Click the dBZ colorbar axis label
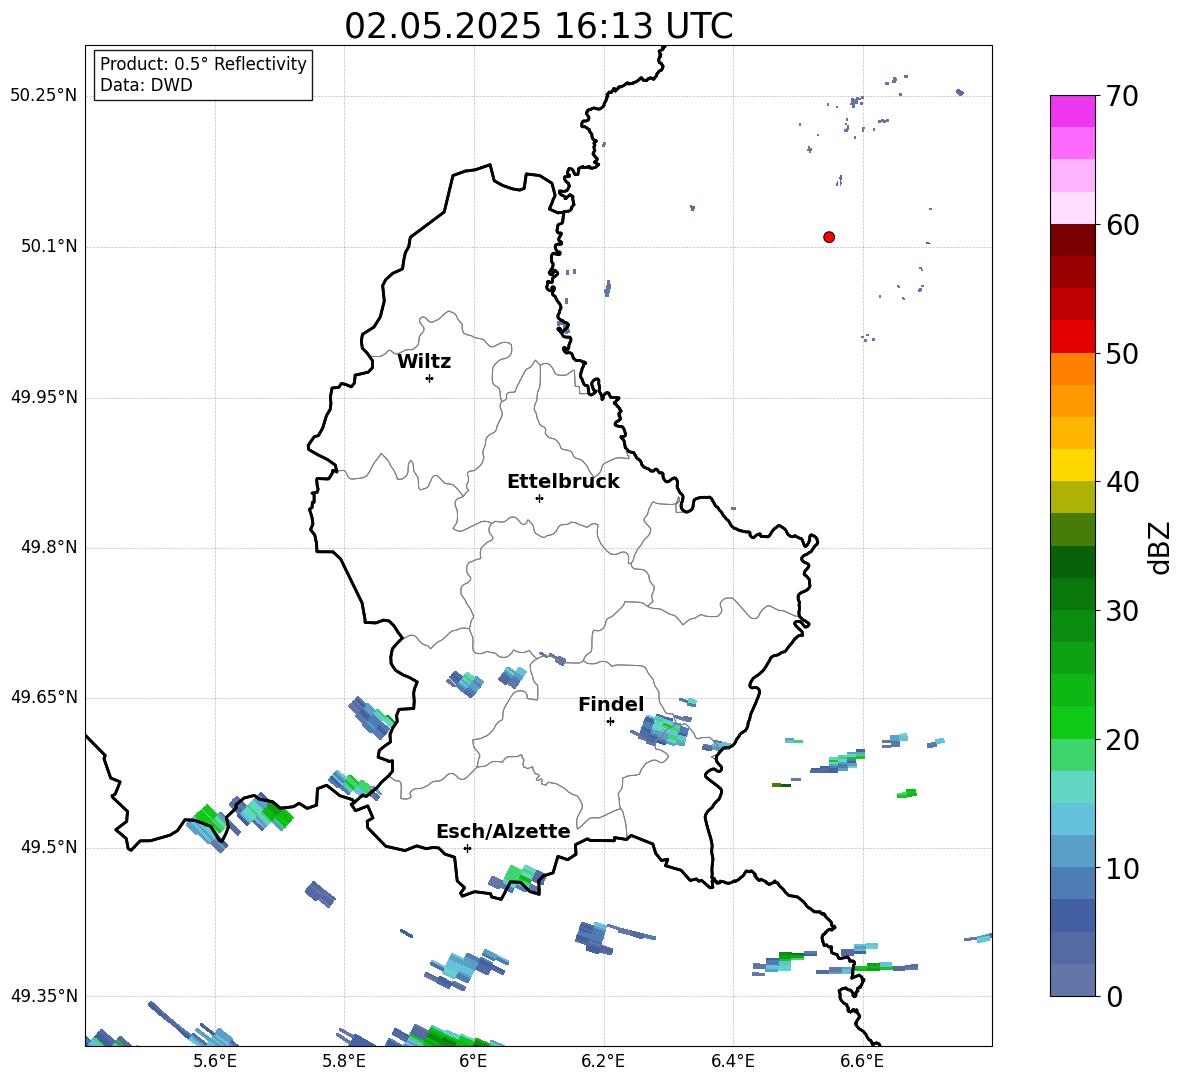The height and width of the screenshot is (1081, 1184). 1159,548
